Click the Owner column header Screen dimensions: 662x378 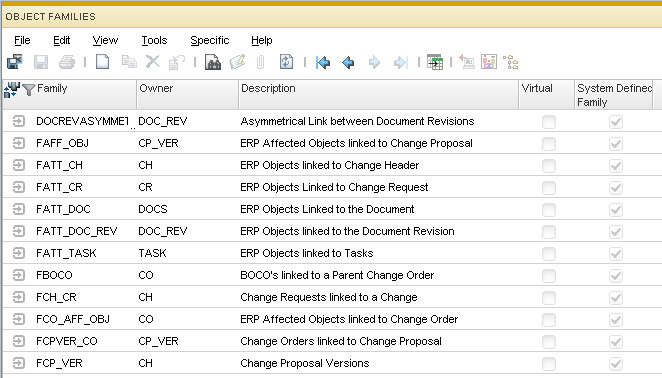(187, 94)
